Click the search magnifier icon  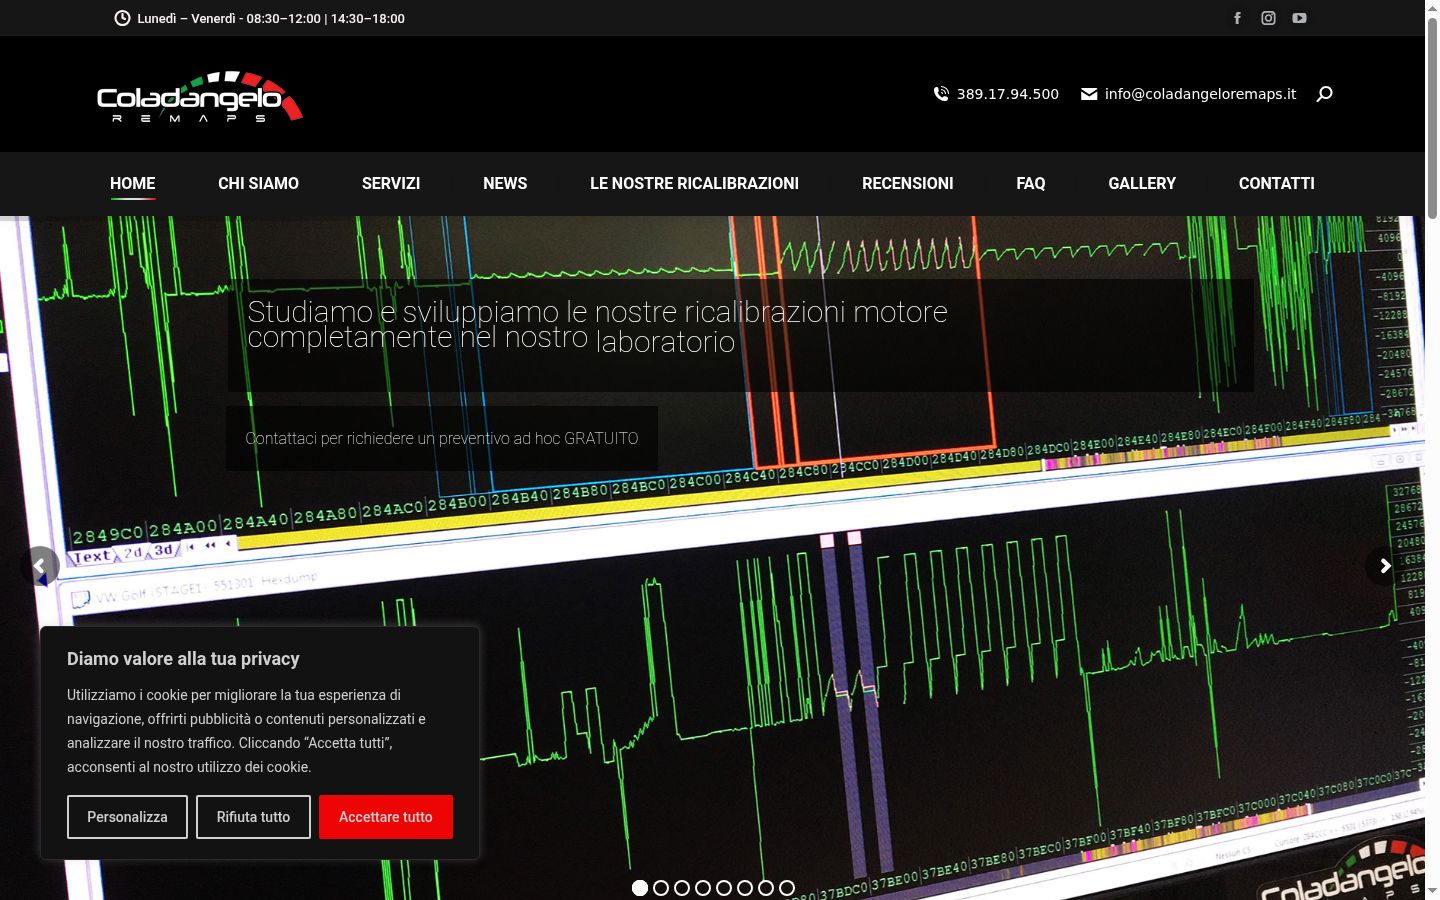pyautogui.click(x=1325, y=94)
